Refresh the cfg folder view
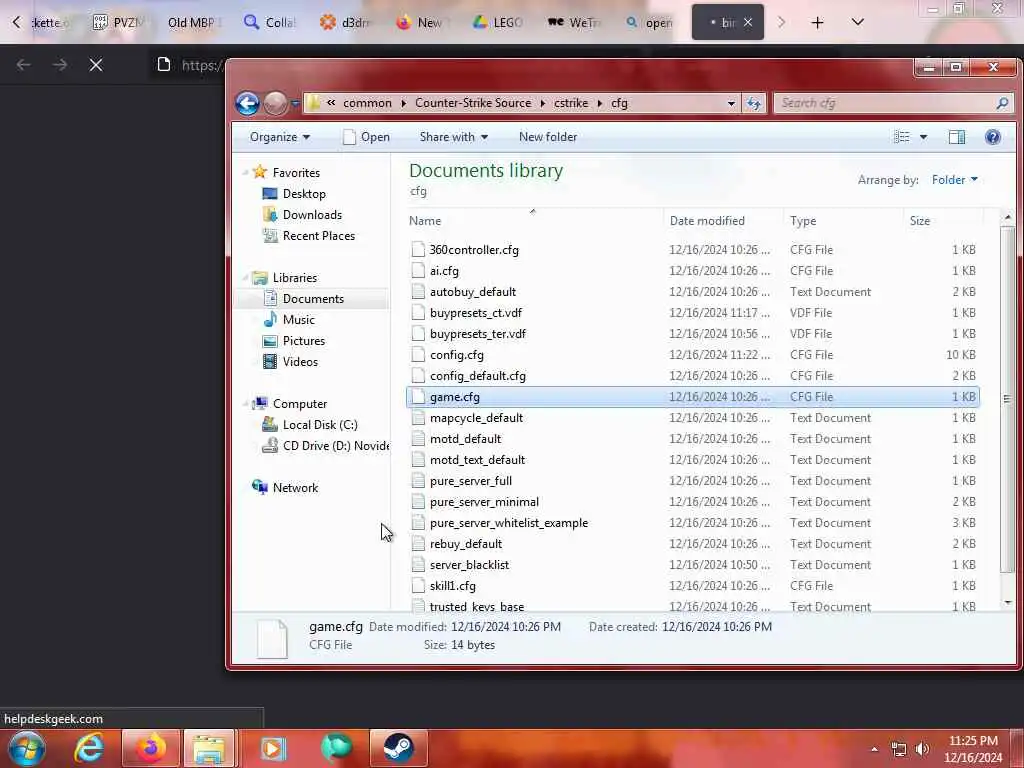 tap(754, 103)
